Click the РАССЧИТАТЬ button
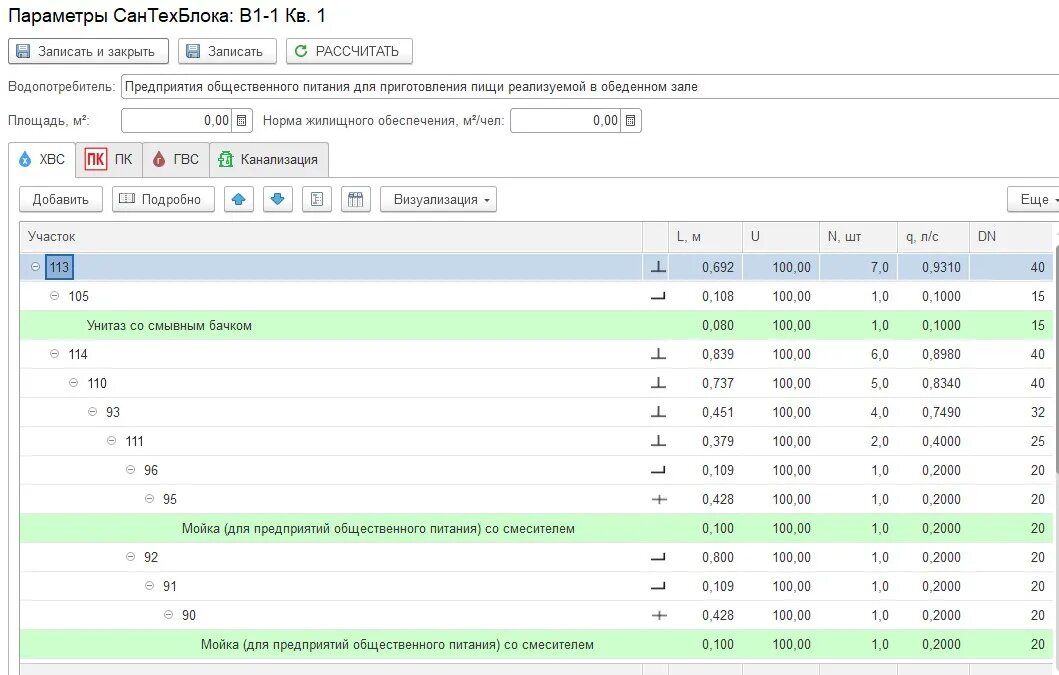 pos(349,51)
